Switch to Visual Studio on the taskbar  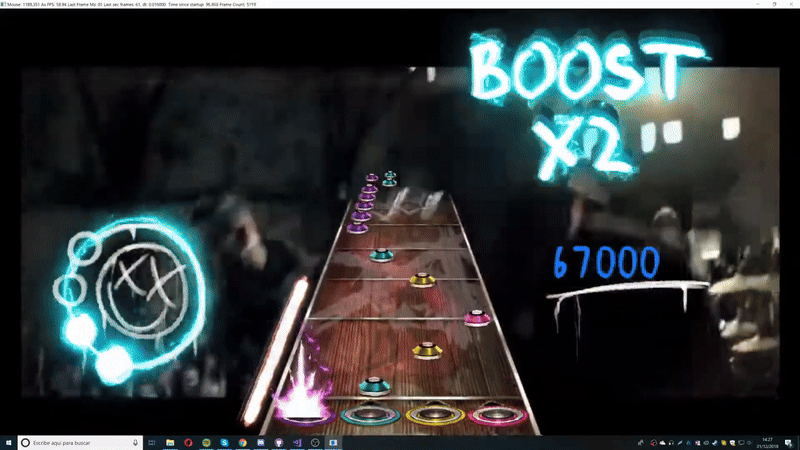point(297,443)
